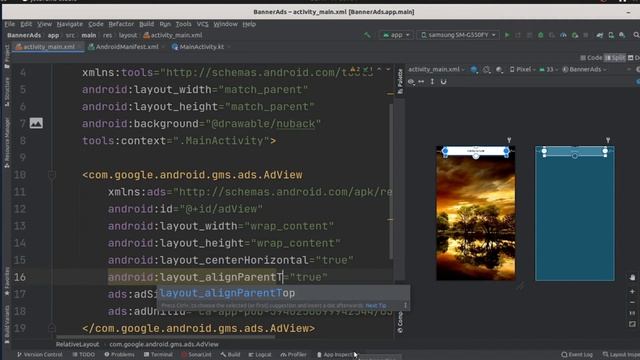Open the SDK Manager icon in toolbar
640x360 pixels.
click(x=622, y=36)
